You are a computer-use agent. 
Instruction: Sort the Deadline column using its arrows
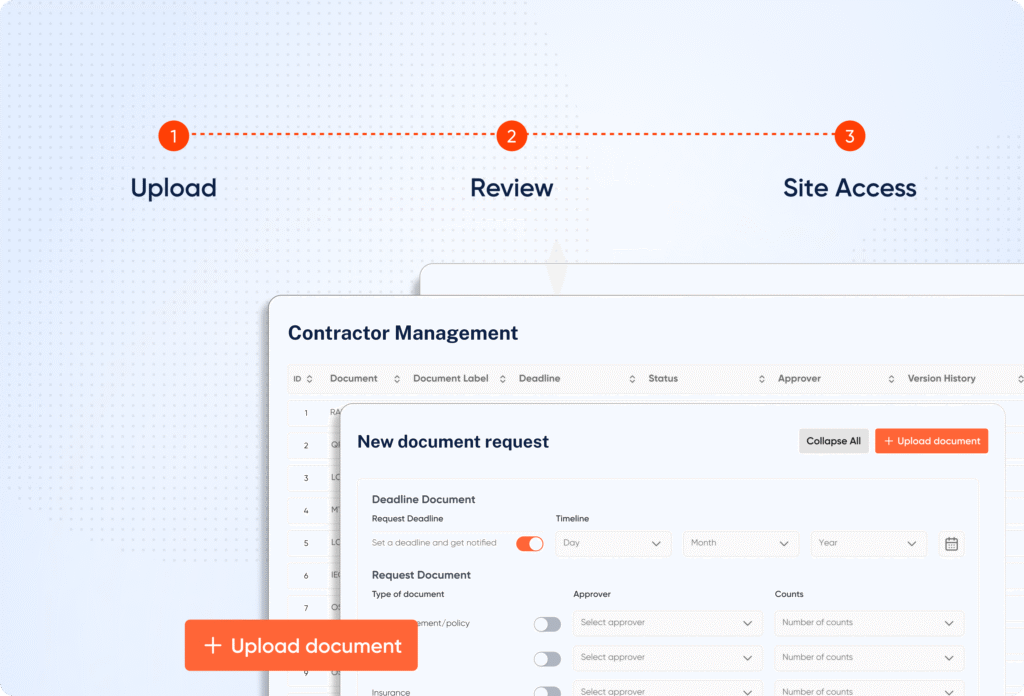[x=633, y=379]
